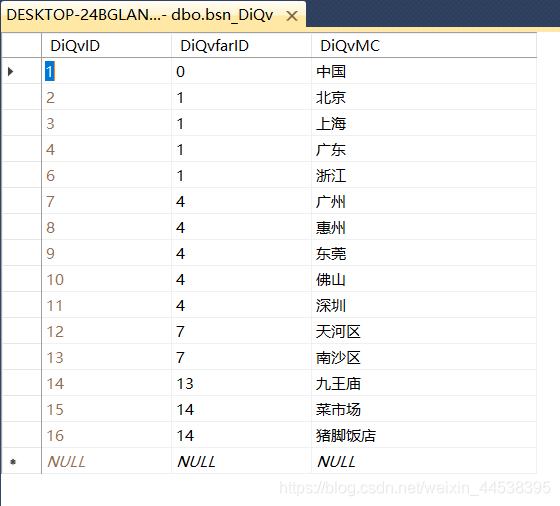Click the cell containing 东莞
Screen dimensions: 560x506
[x=424, y=254]
